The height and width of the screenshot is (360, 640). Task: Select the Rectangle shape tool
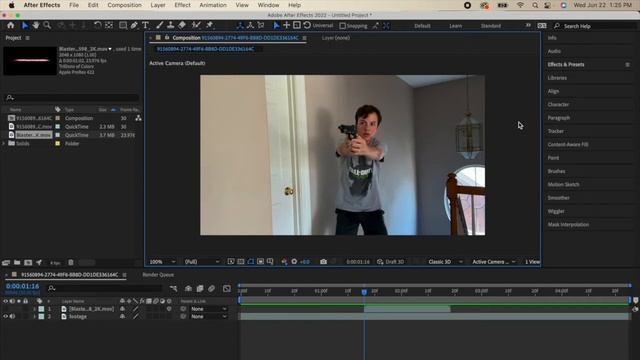(x=122, y=25)
